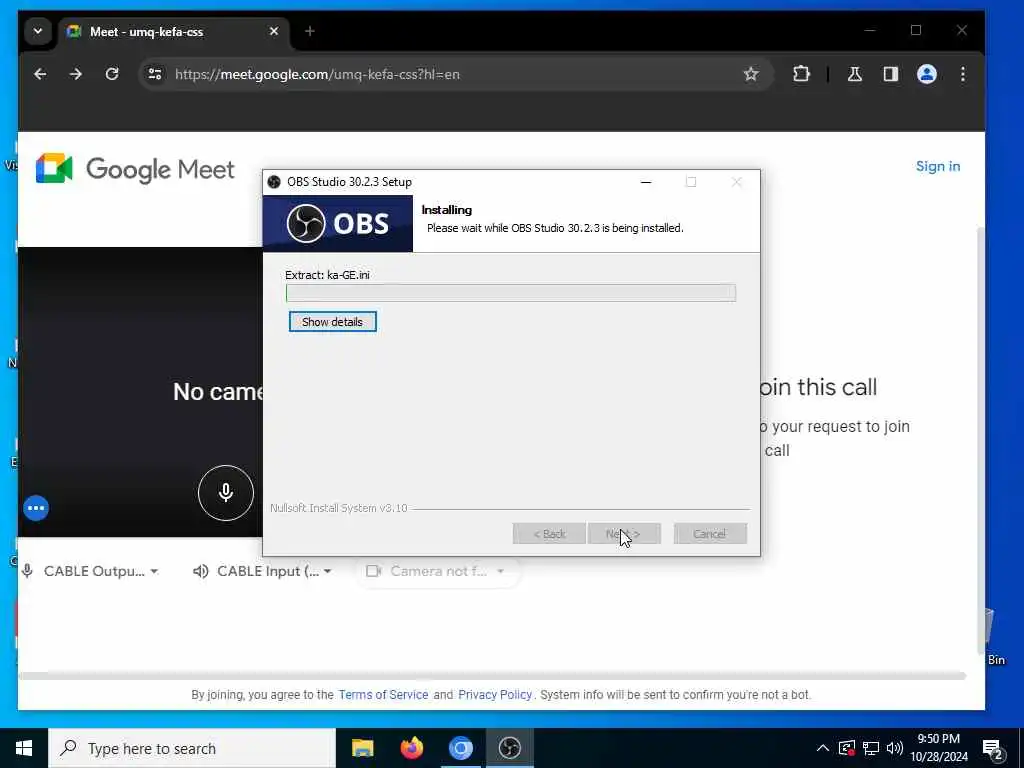Screen dimensions: 1024x768
Task: Open Chrome side panel icon
Action: (x=891, y=74)
